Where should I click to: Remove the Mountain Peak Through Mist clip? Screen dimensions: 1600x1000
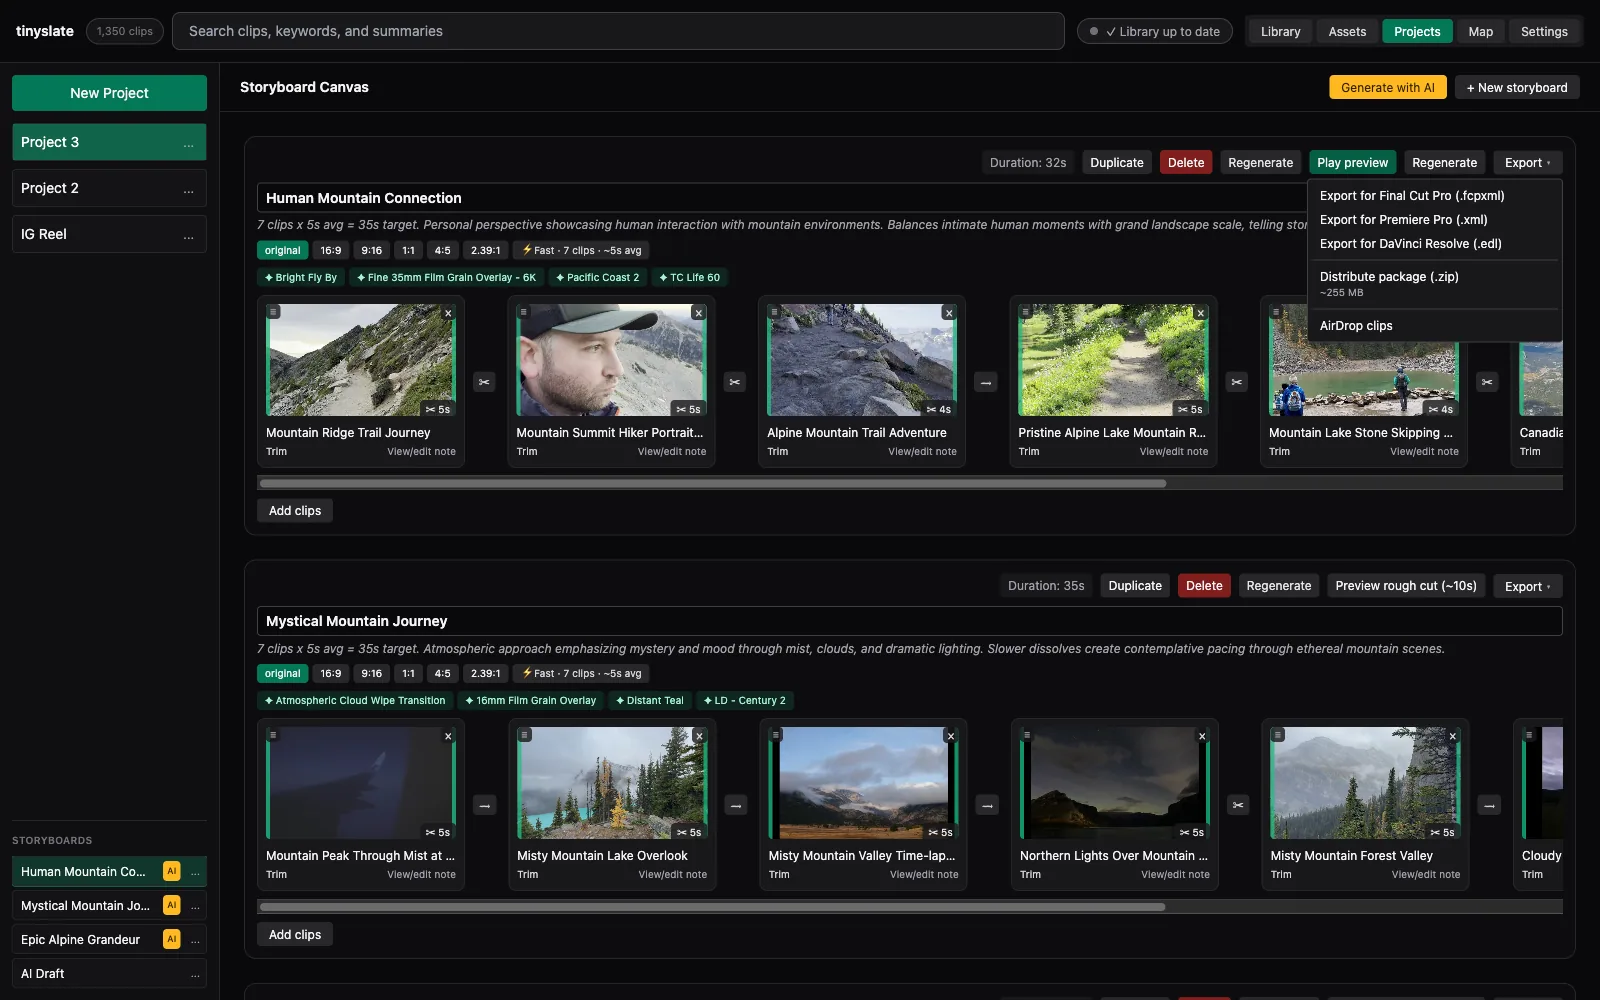coord(448,736)
